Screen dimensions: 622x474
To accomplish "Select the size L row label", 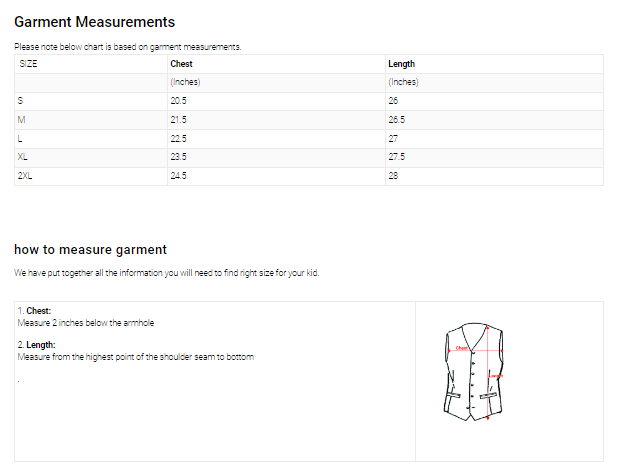I will click(x=21, y=139).
